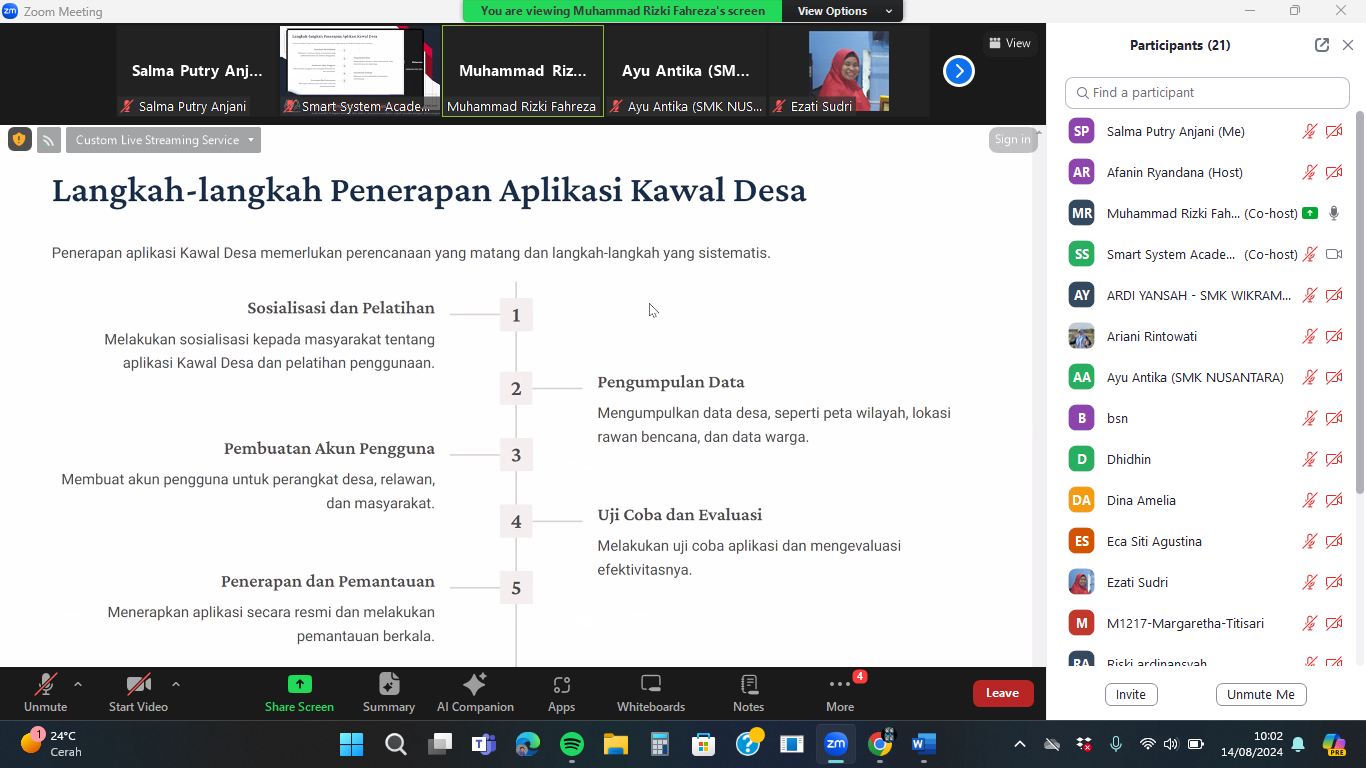Select Ayu Antika video tile
The image size is (1366, 768).
click(x=686, y=71)
